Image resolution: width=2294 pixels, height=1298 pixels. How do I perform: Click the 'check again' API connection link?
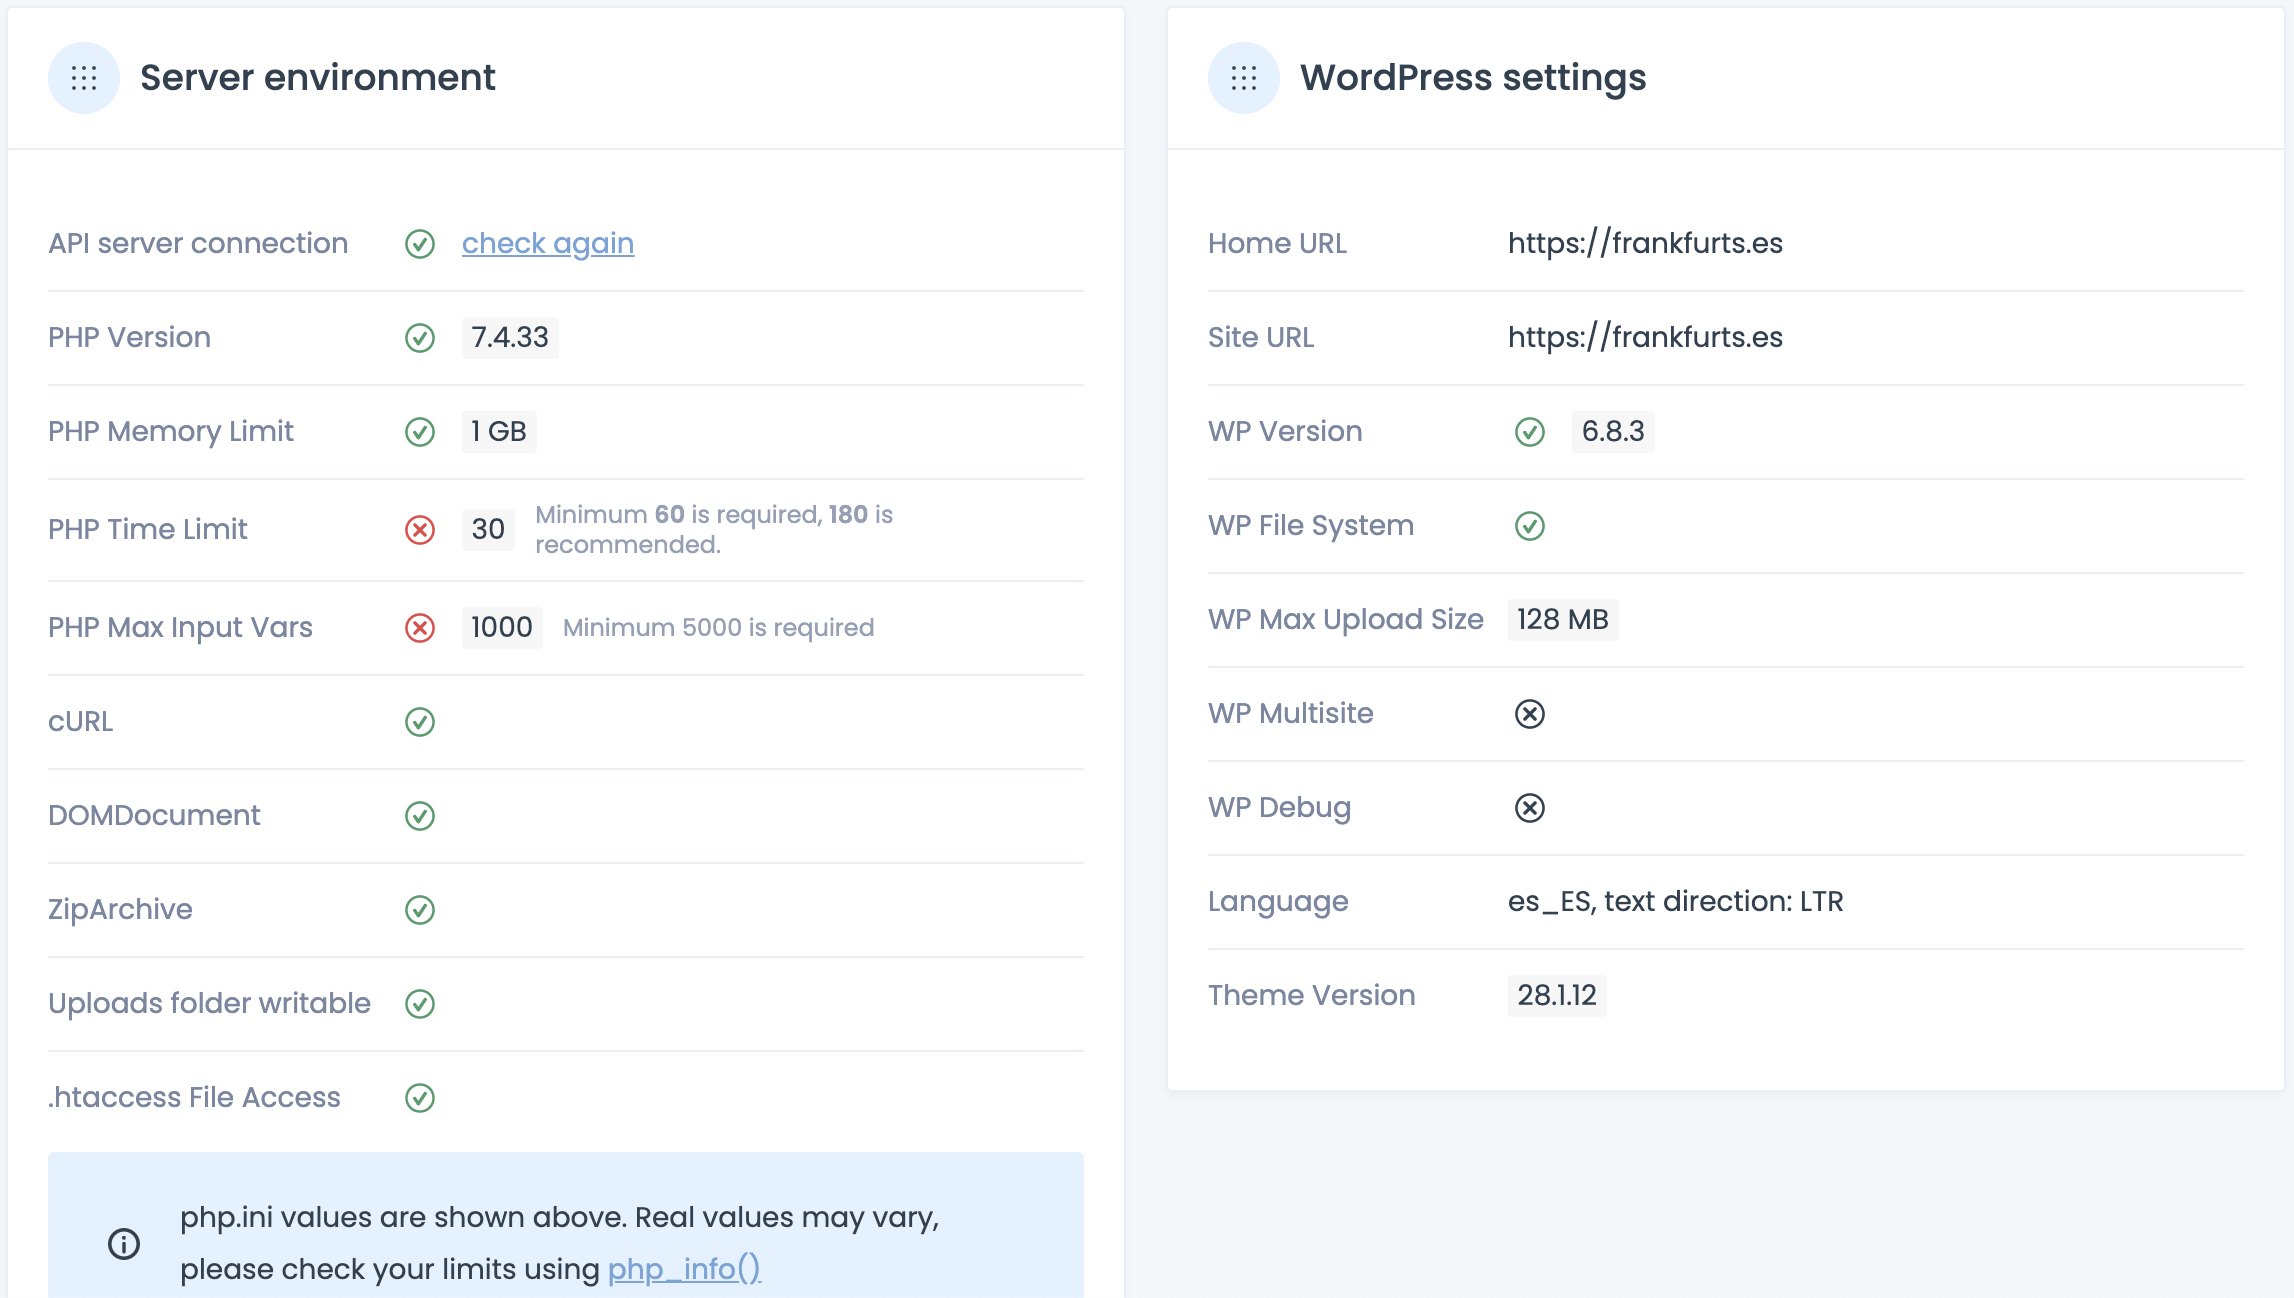(547, 244)
